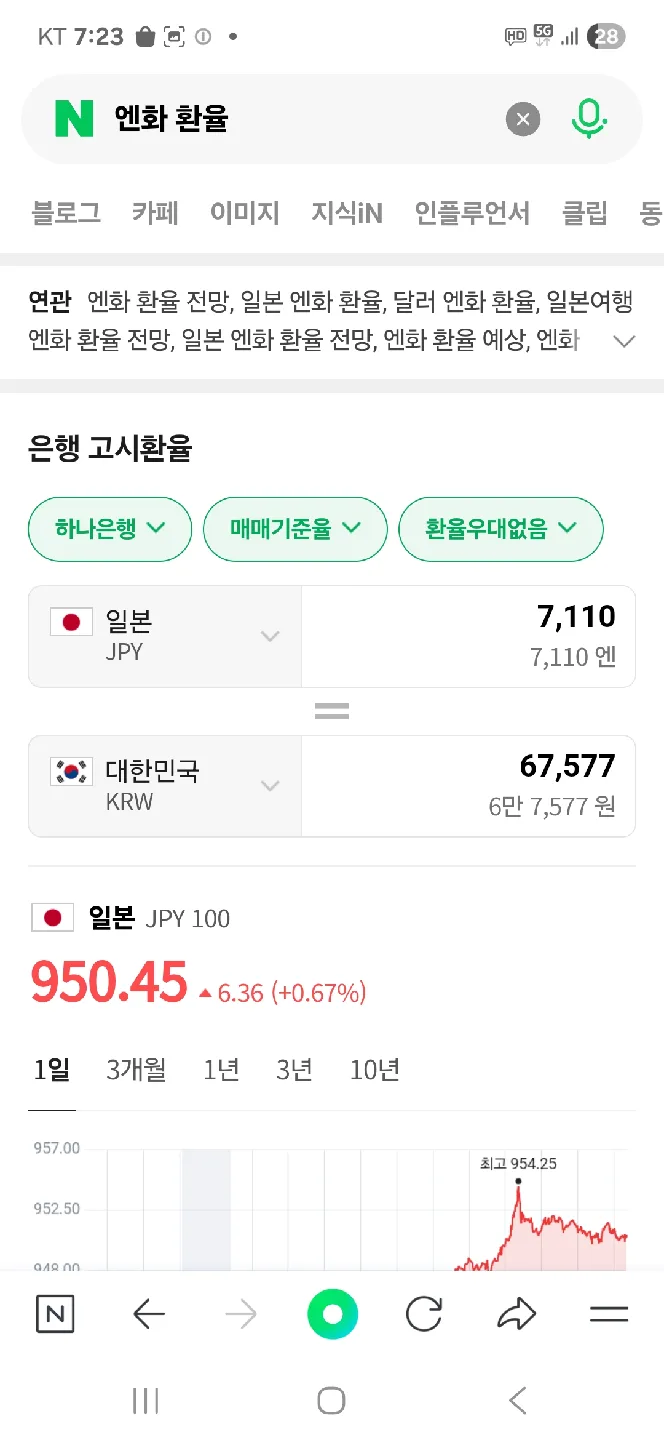Expand related searches with chevron

coord(624,341)
